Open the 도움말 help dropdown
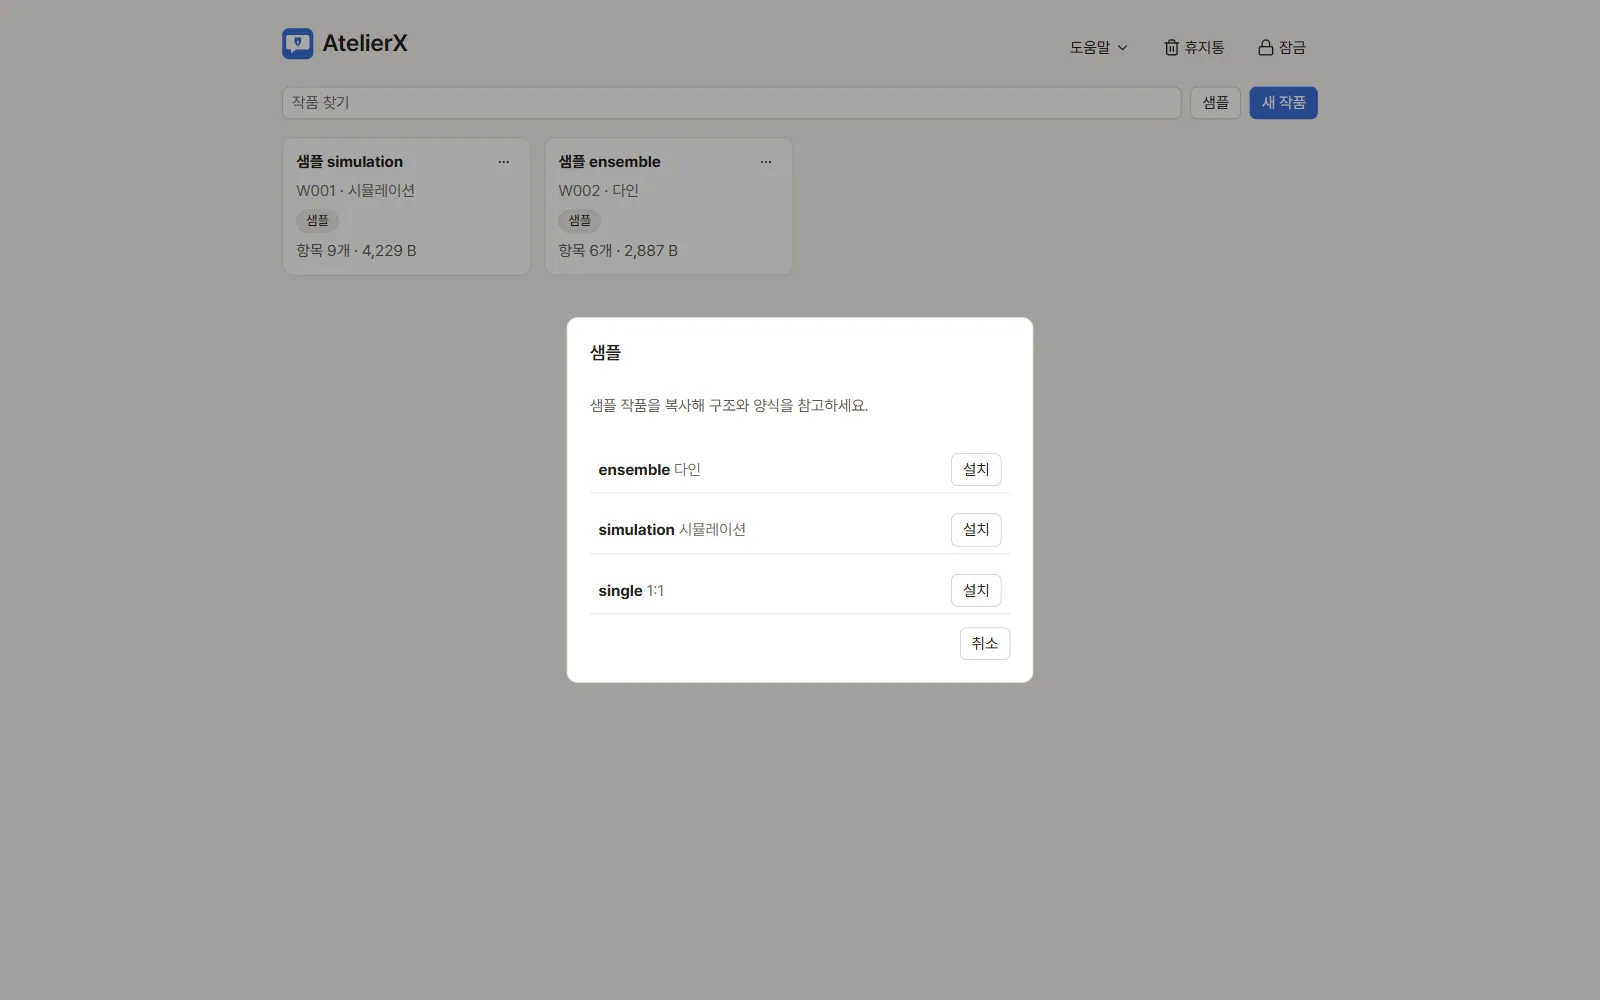The image size is (1600, 1000). pyautogui.click(x=1098, y=47)
